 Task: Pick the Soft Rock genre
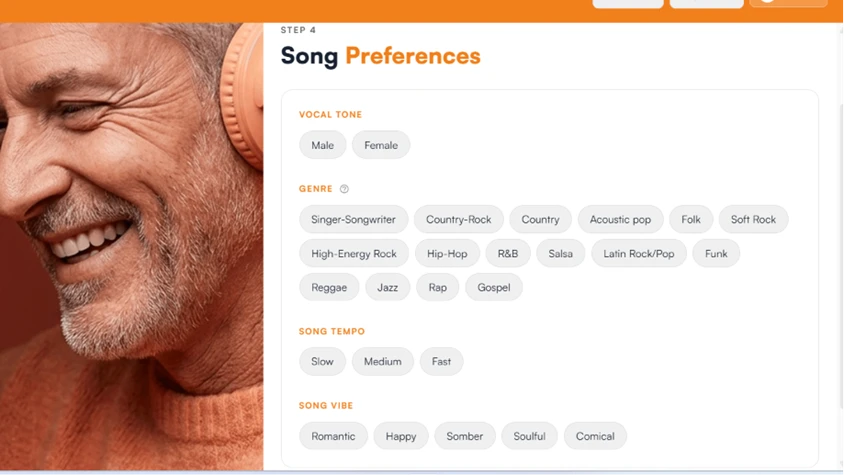(753, 219)
